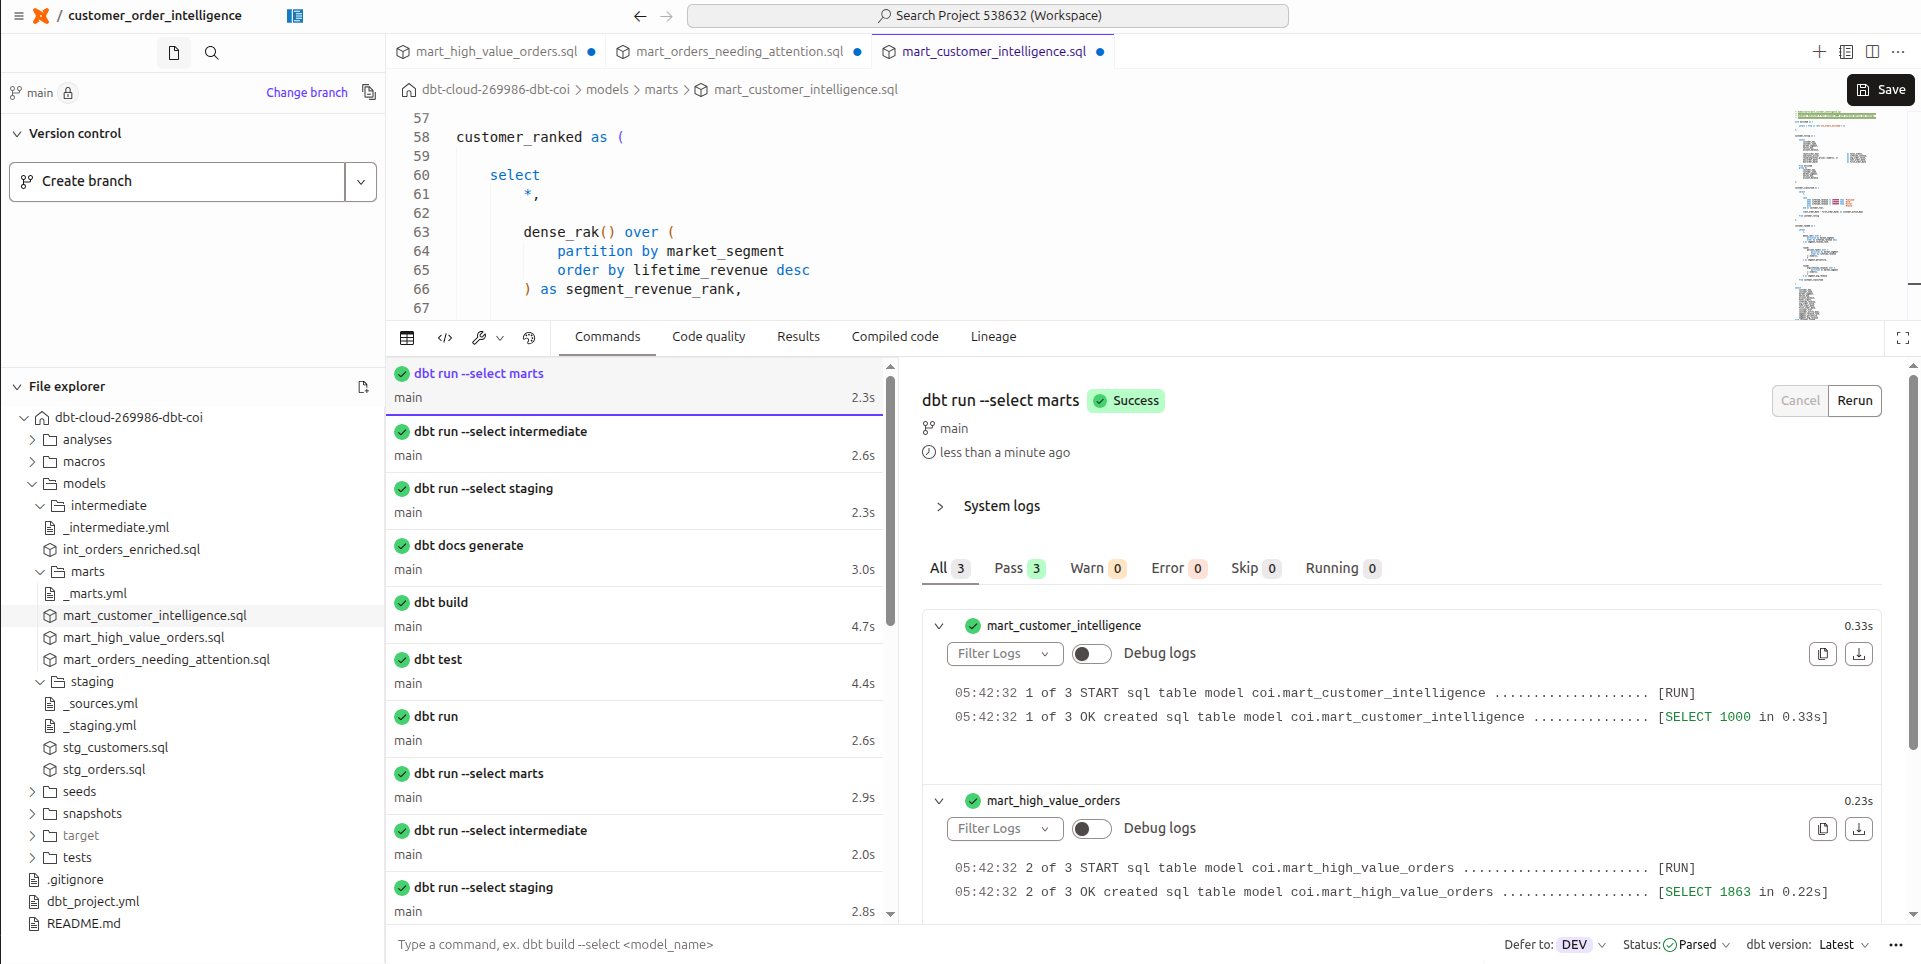Open the file explorer view icon

pos(174,53)
